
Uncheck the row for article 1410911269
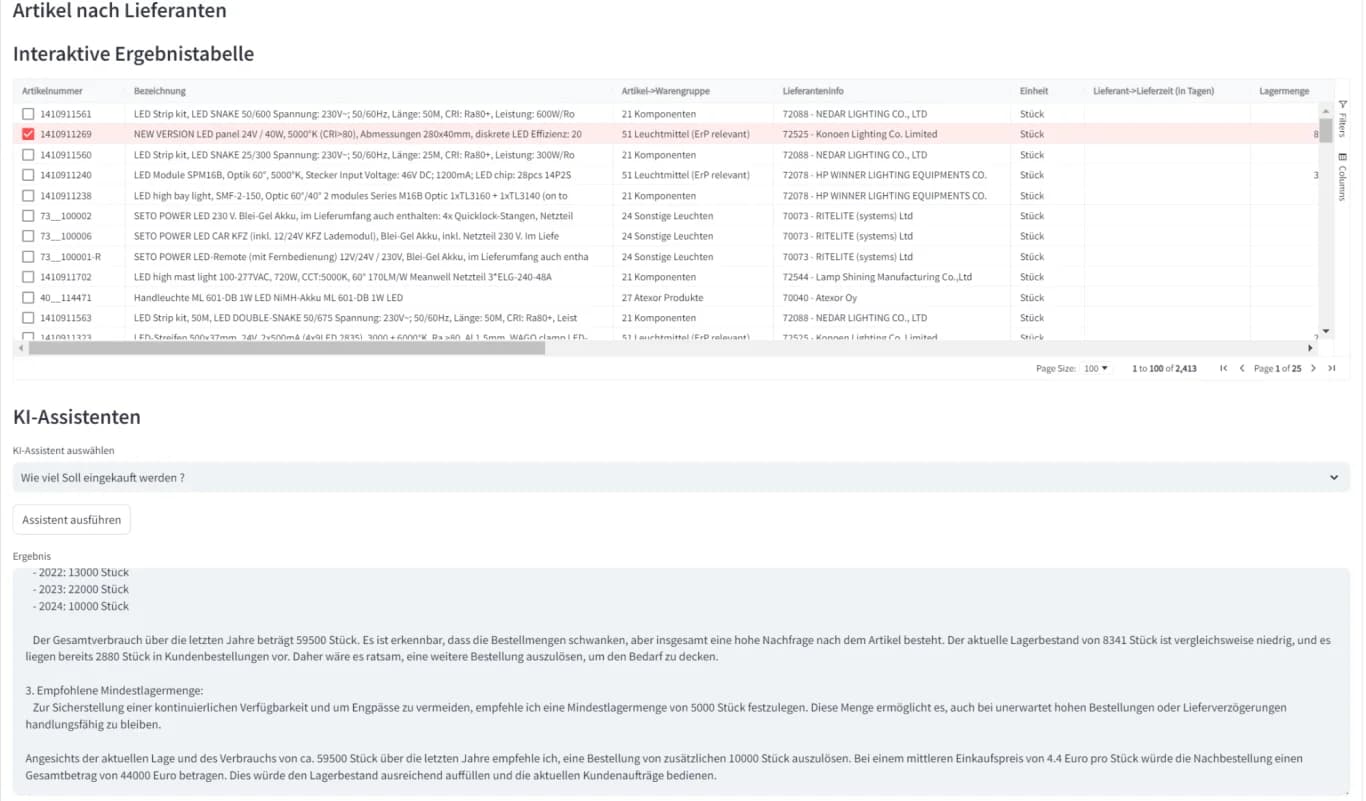(28, 134)
